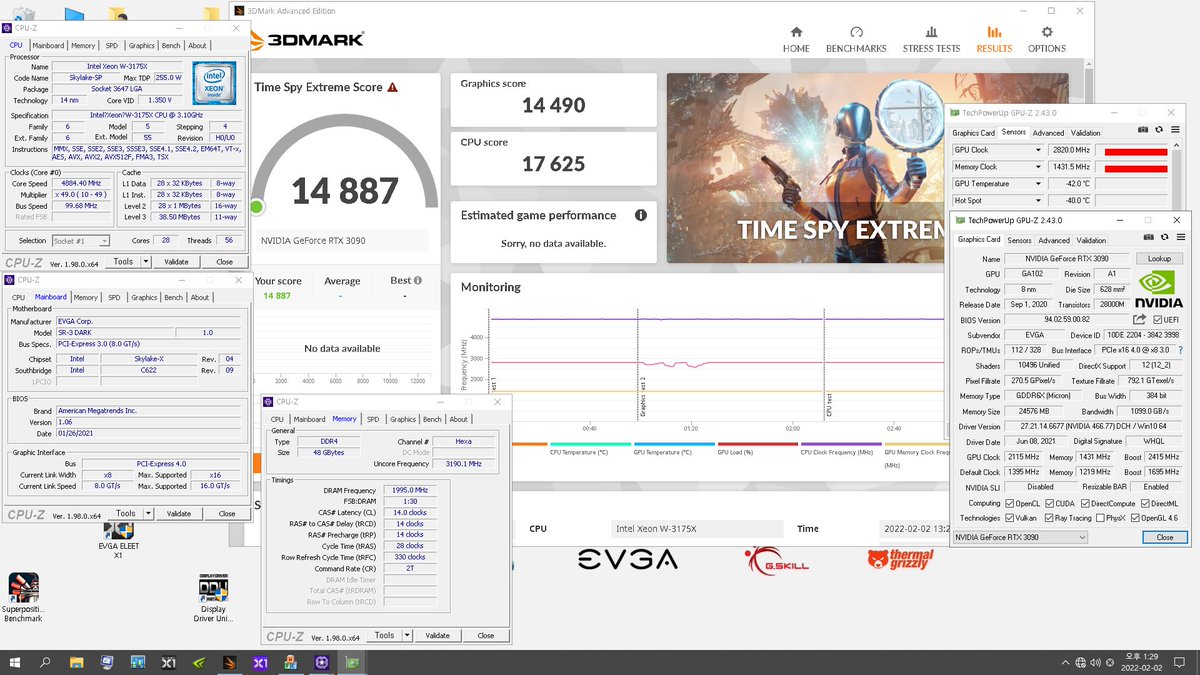Click GPU Clock red graph bar in GPU-Z
Screen dimensions: 1200x675
point(1135,152)
